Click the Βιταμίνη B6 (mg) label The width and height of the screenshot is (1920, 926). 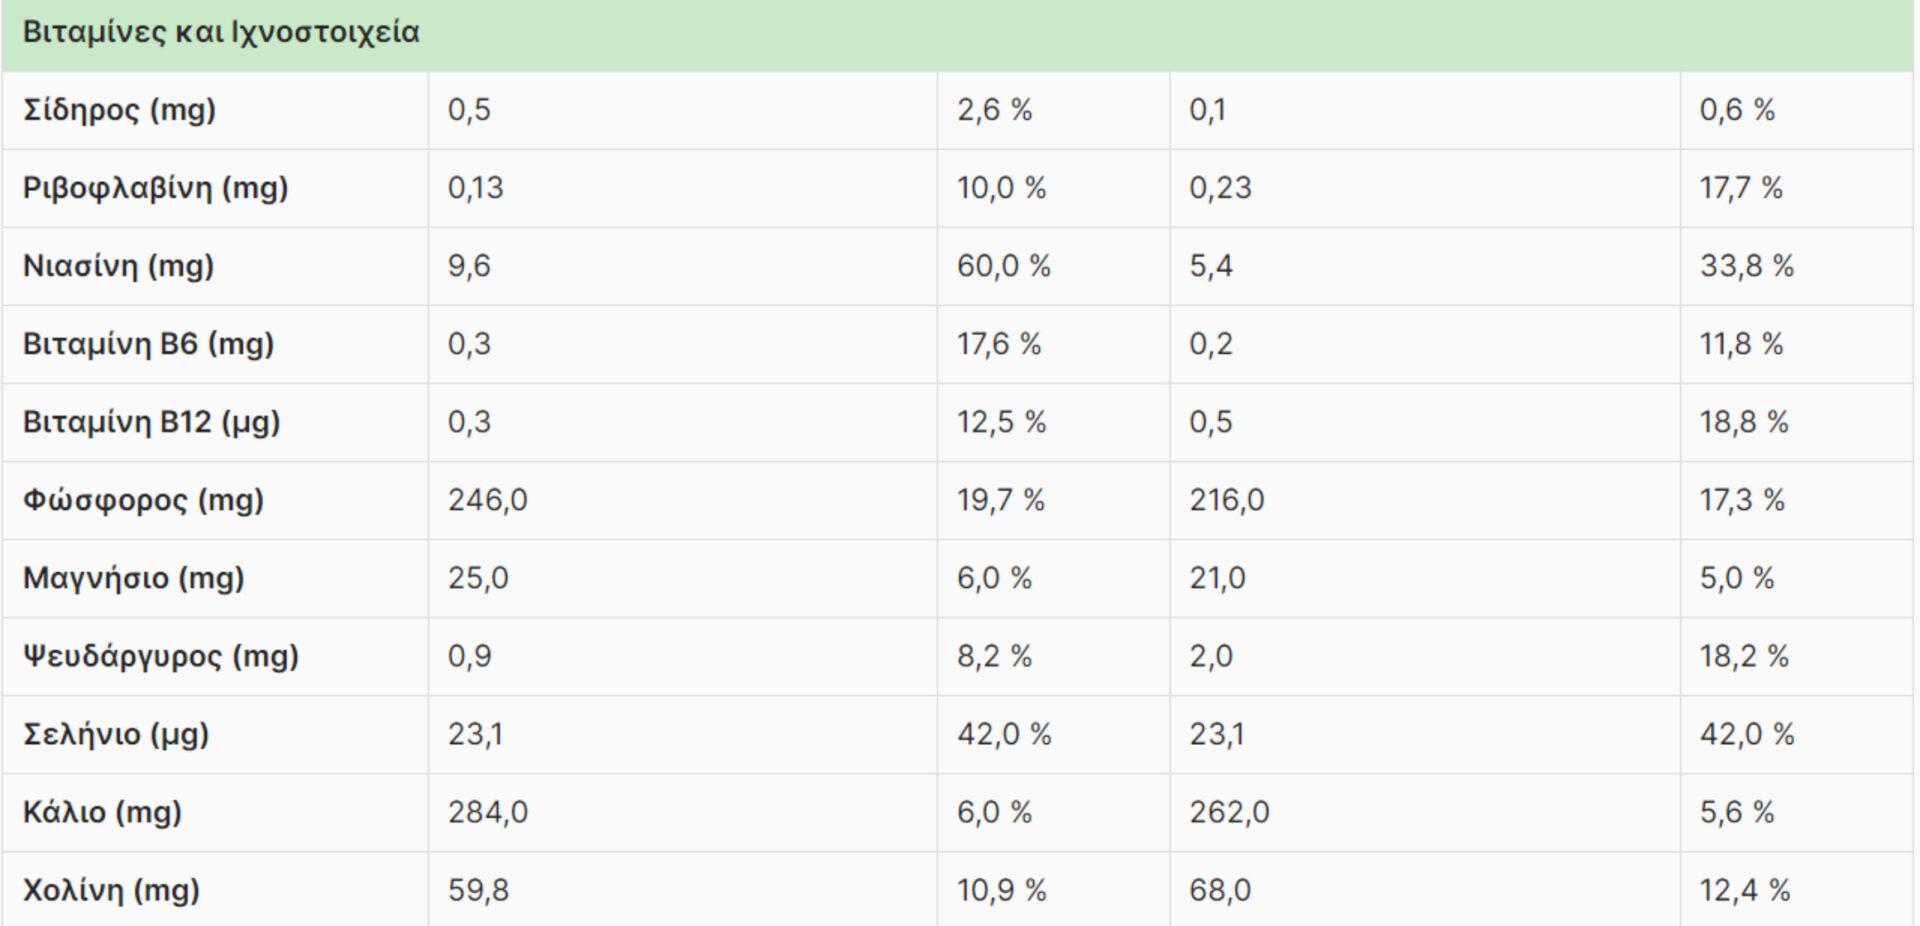(x=148, y=344)
